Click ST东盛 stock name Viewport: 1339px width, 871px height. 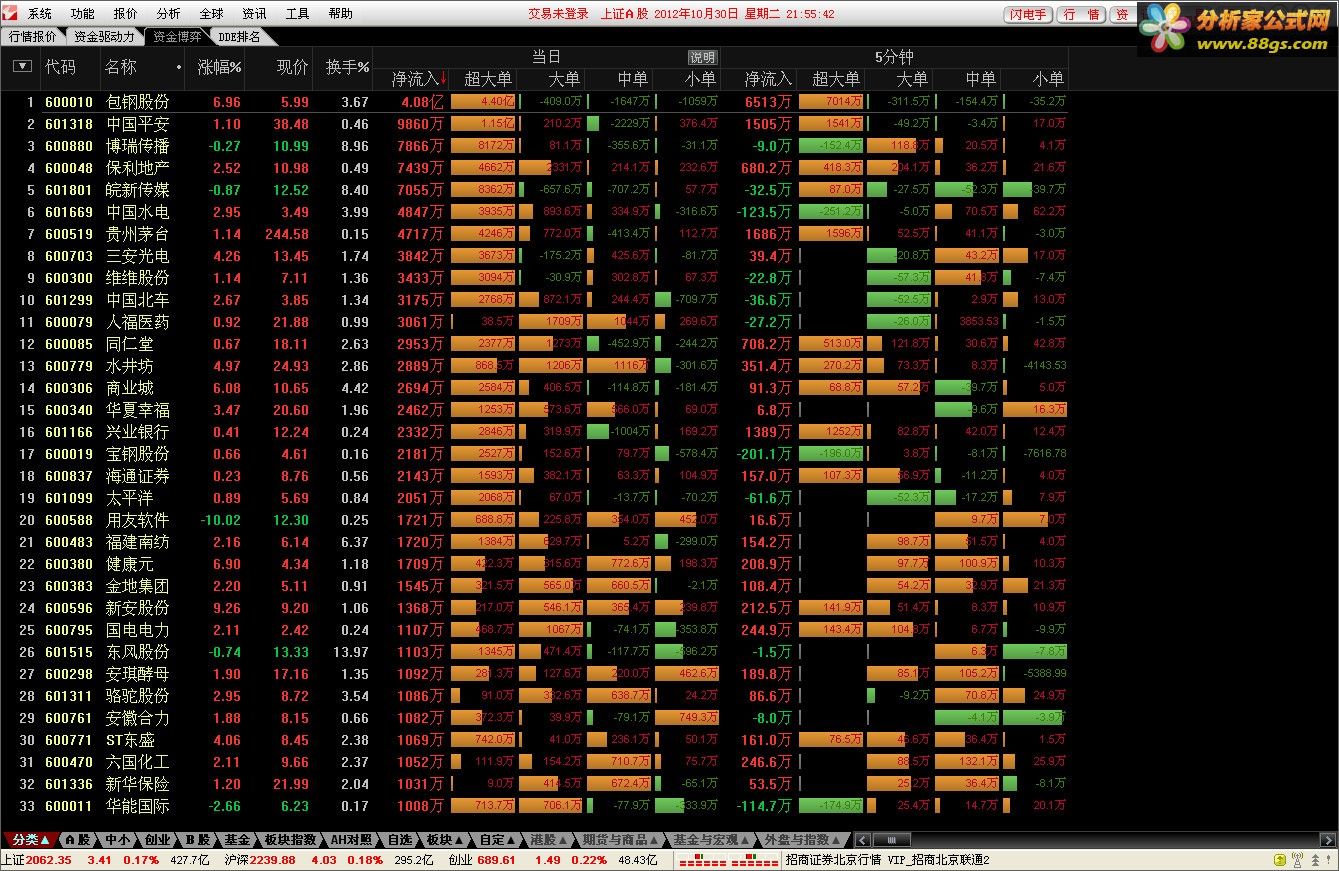pyautogui.click(x=131, y=740)
